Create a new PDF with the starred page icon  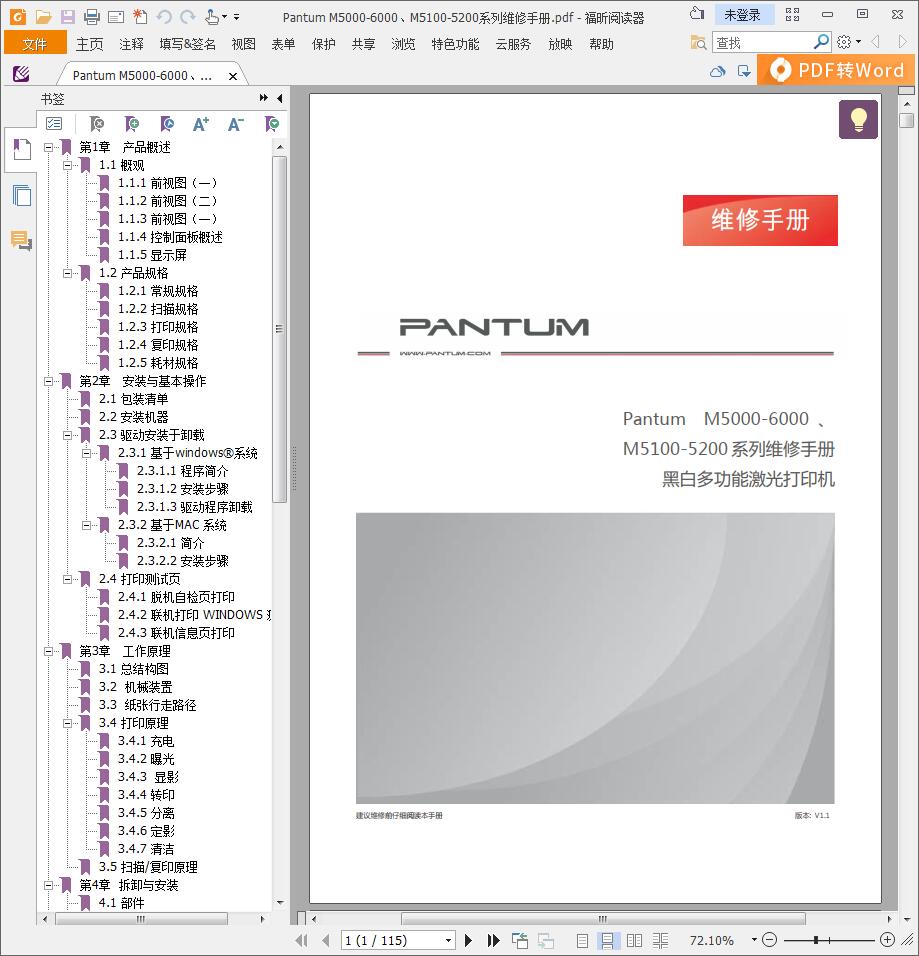coord(140,16)
